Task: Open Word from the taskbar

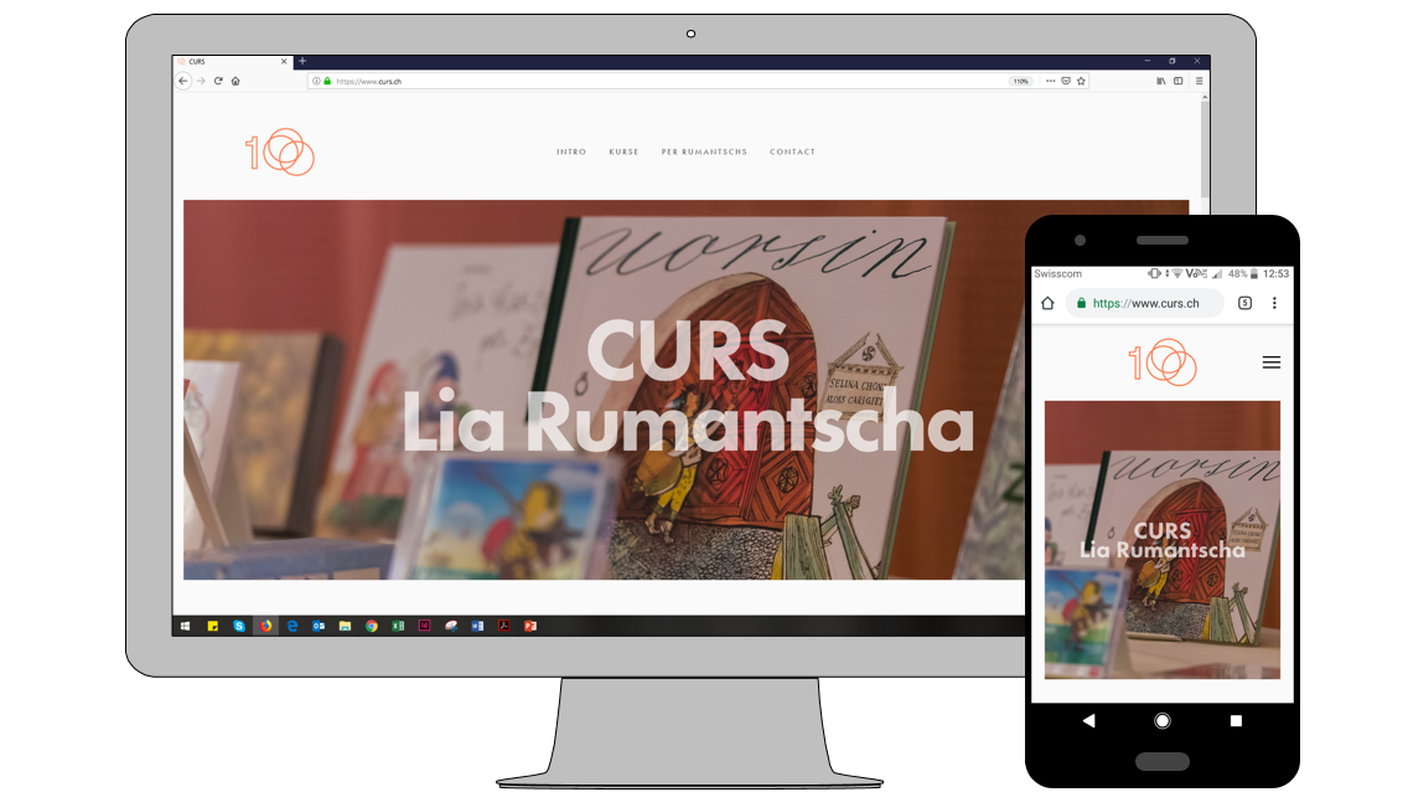Action: coord(477,626)
